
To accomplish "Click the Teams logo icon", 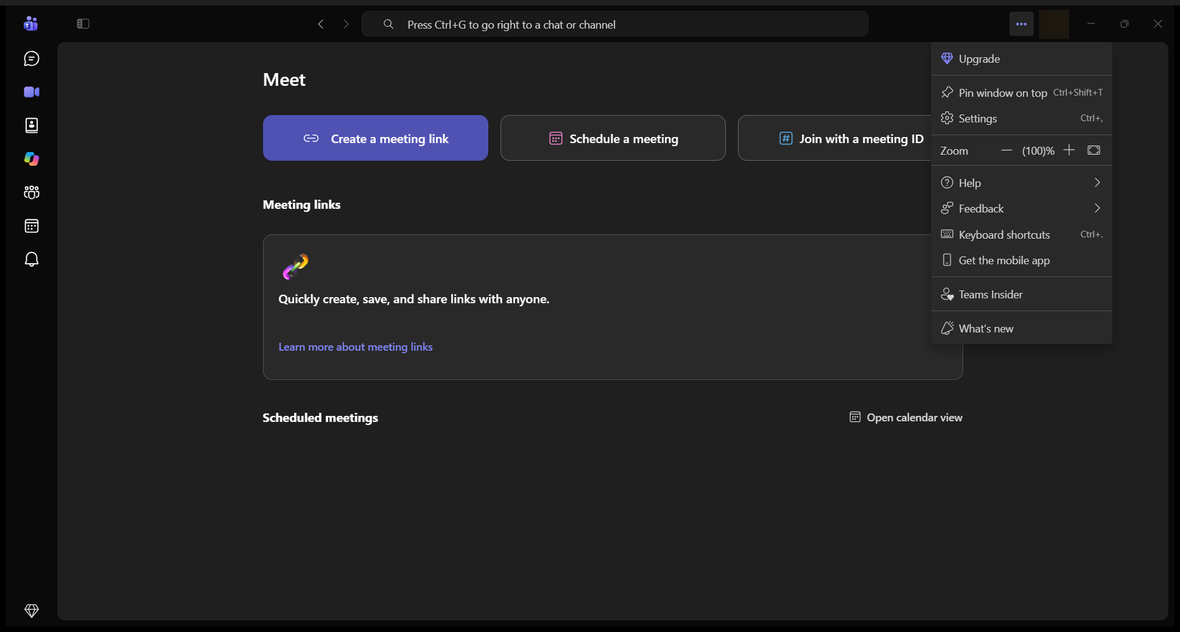I will [x=31, y=23].
